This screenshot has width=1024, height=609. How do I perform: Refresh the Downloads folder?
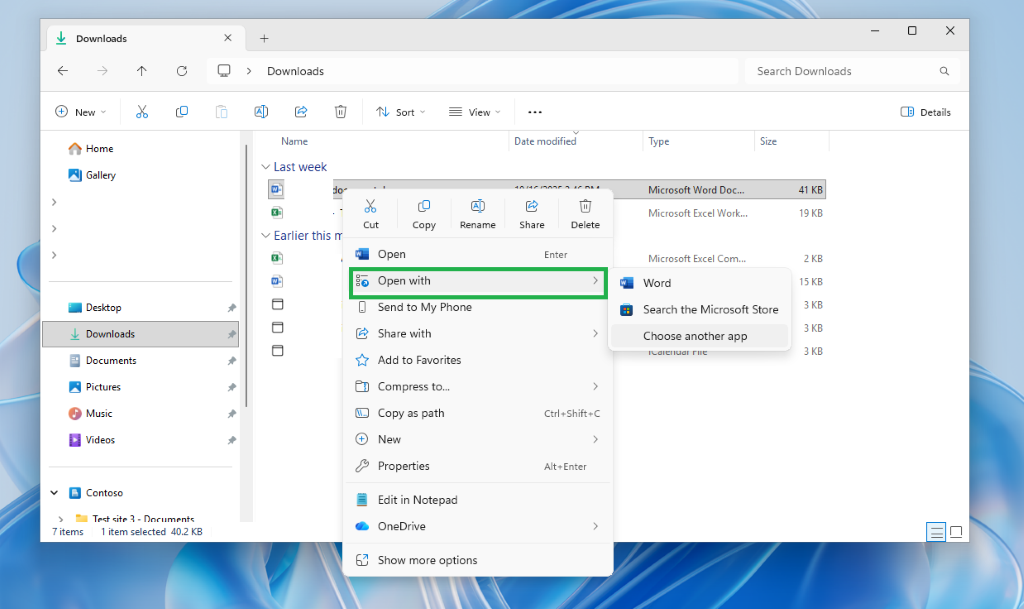point(182,71)
